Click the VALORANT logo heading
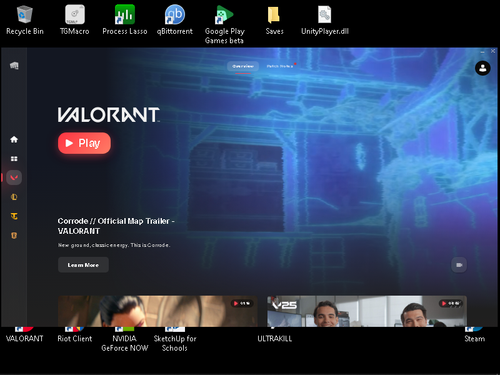The image size is (500, 375). [x=109, y=115]
